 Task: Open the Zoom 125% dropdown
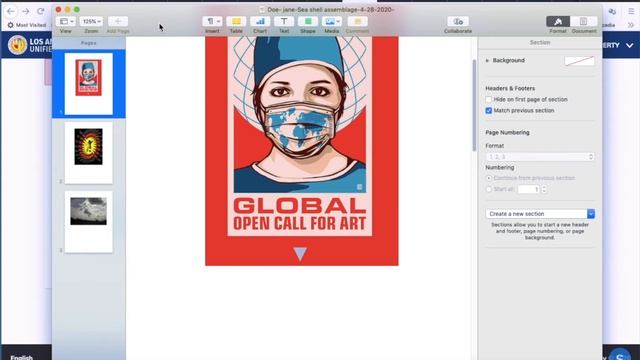point(91,22)
